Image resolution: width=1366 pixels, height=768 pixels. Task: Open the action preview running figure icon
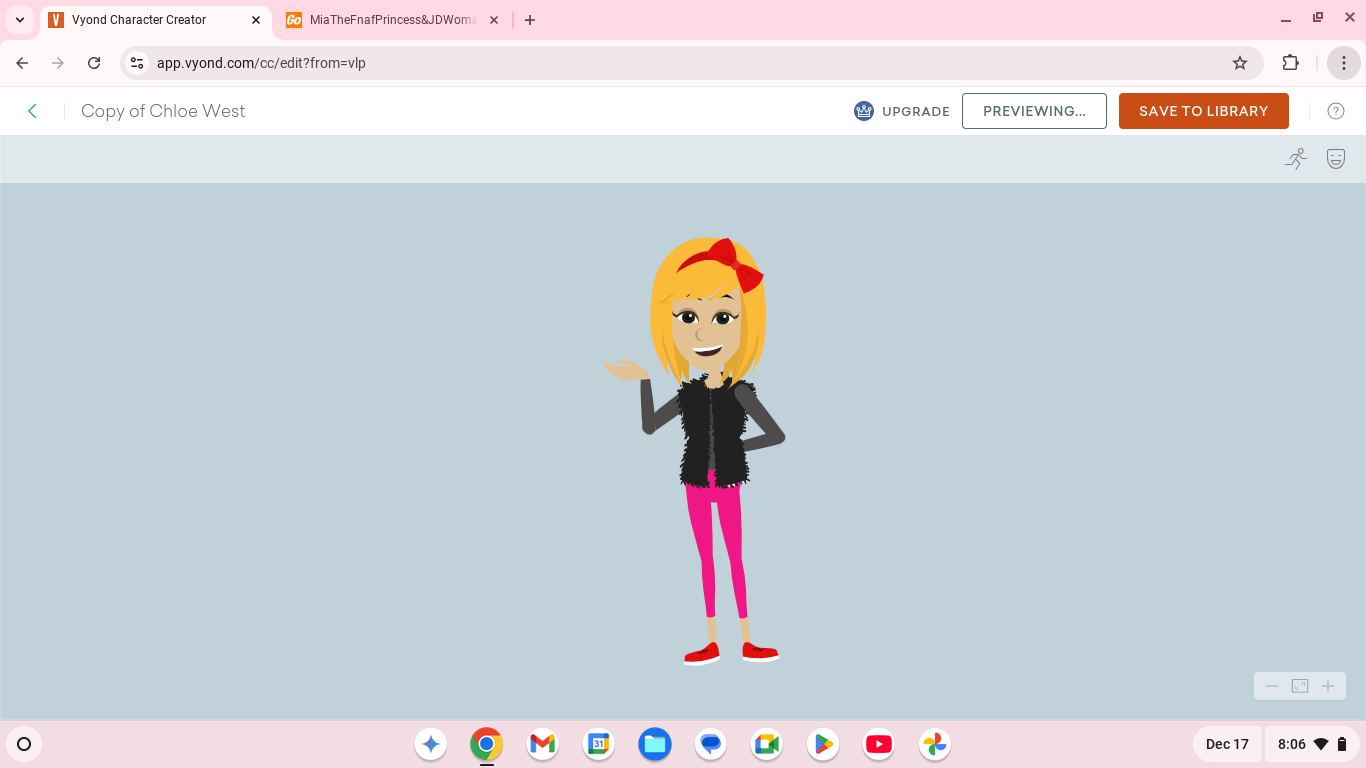(1296, 158)
